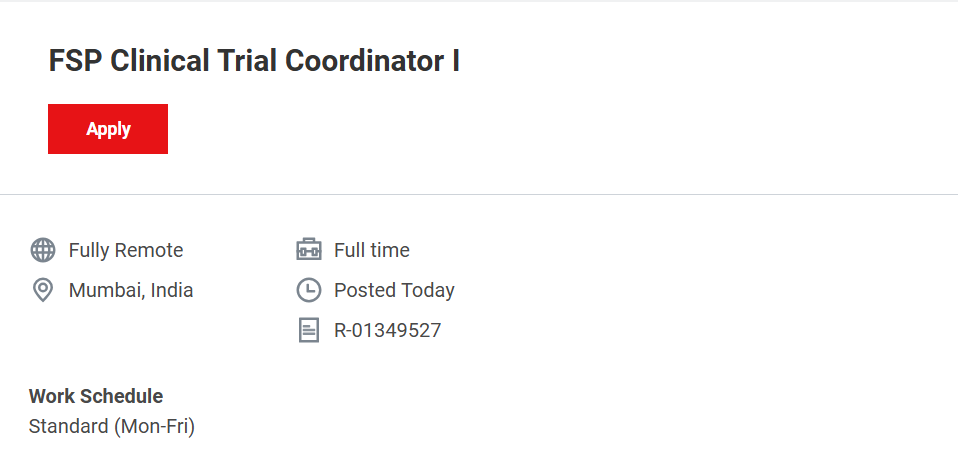Click the map pin location icon
Screen dimensions: 958x475
click(42, 290)
